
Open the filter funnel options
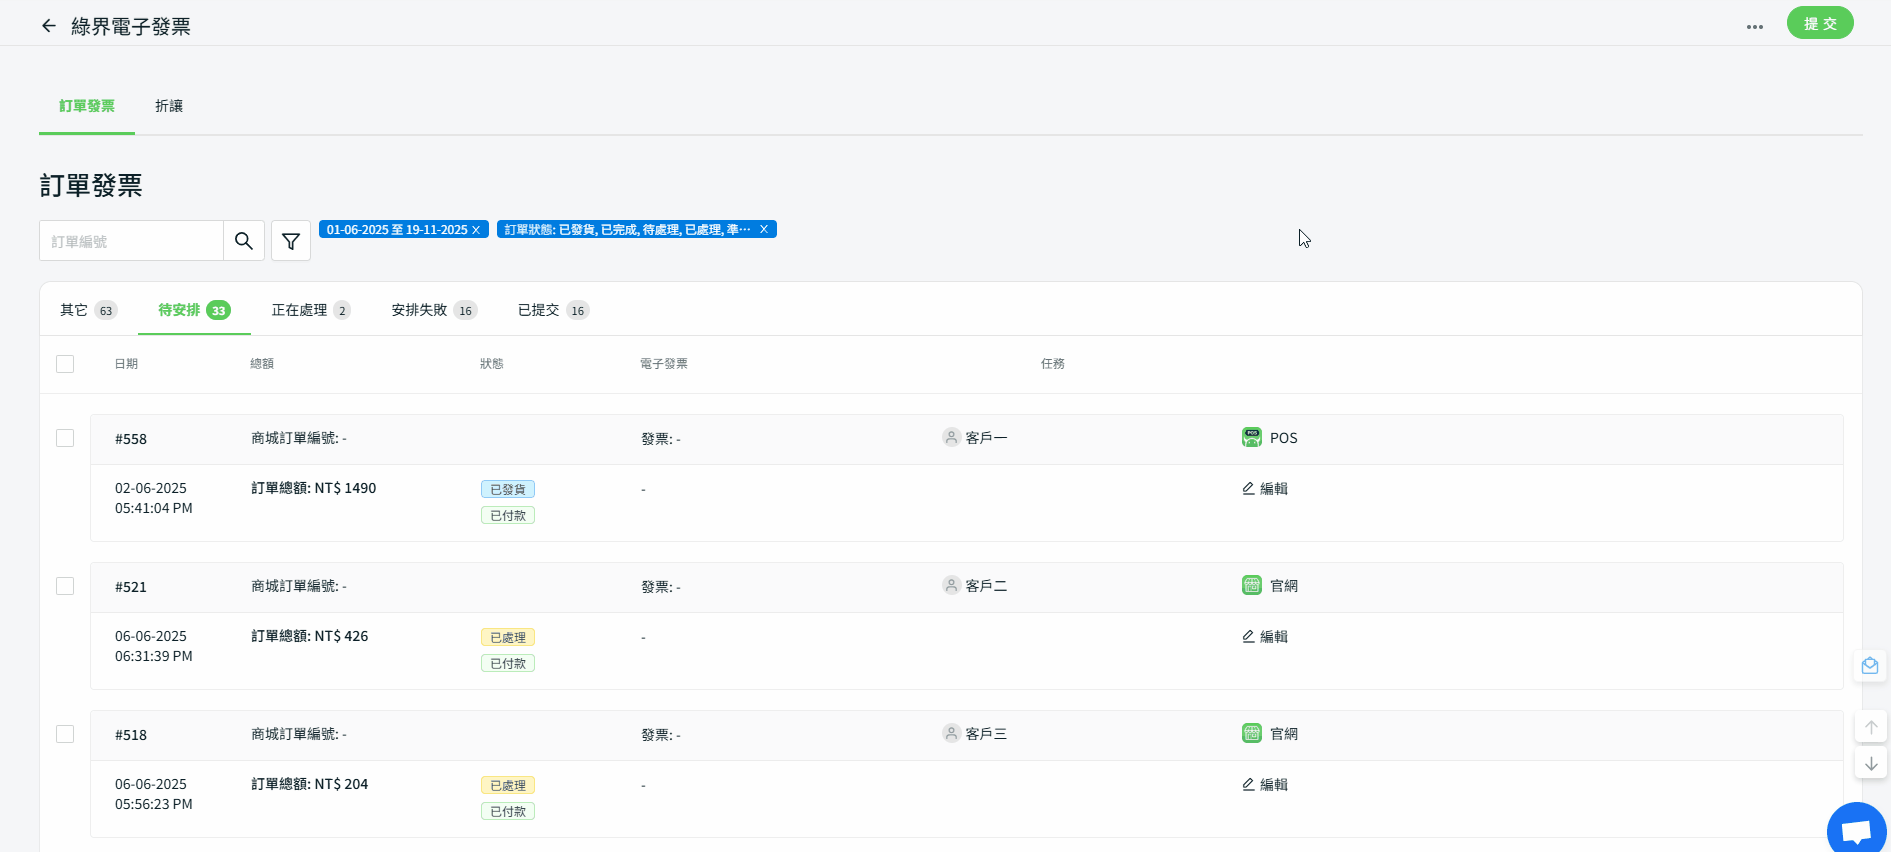coord(291,241)
